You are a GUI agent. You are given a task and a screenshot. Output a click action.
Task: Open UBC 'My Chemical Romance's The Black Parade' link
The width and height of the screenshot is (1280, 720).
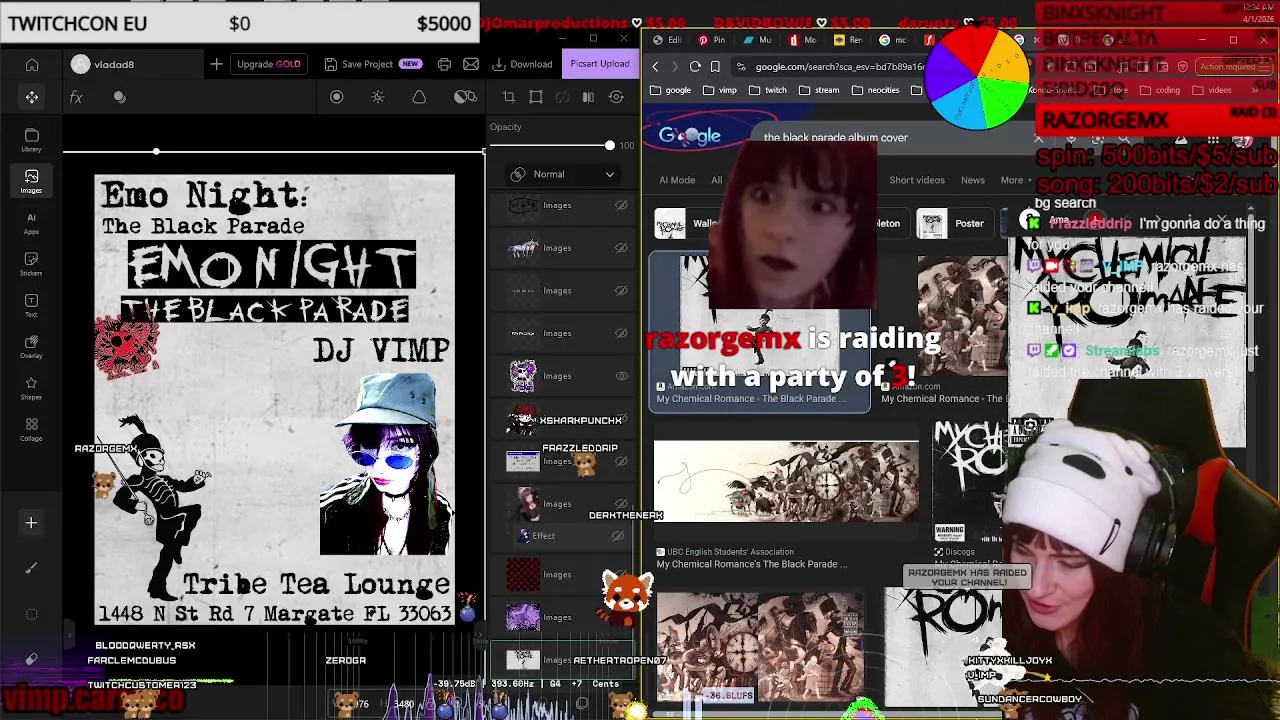pos(752,564)
